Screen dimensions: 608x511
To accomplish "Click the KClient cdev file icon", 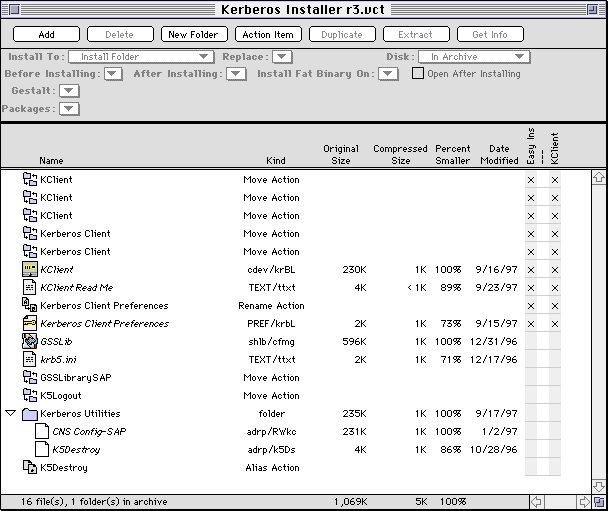I will [x=30, y=270].
